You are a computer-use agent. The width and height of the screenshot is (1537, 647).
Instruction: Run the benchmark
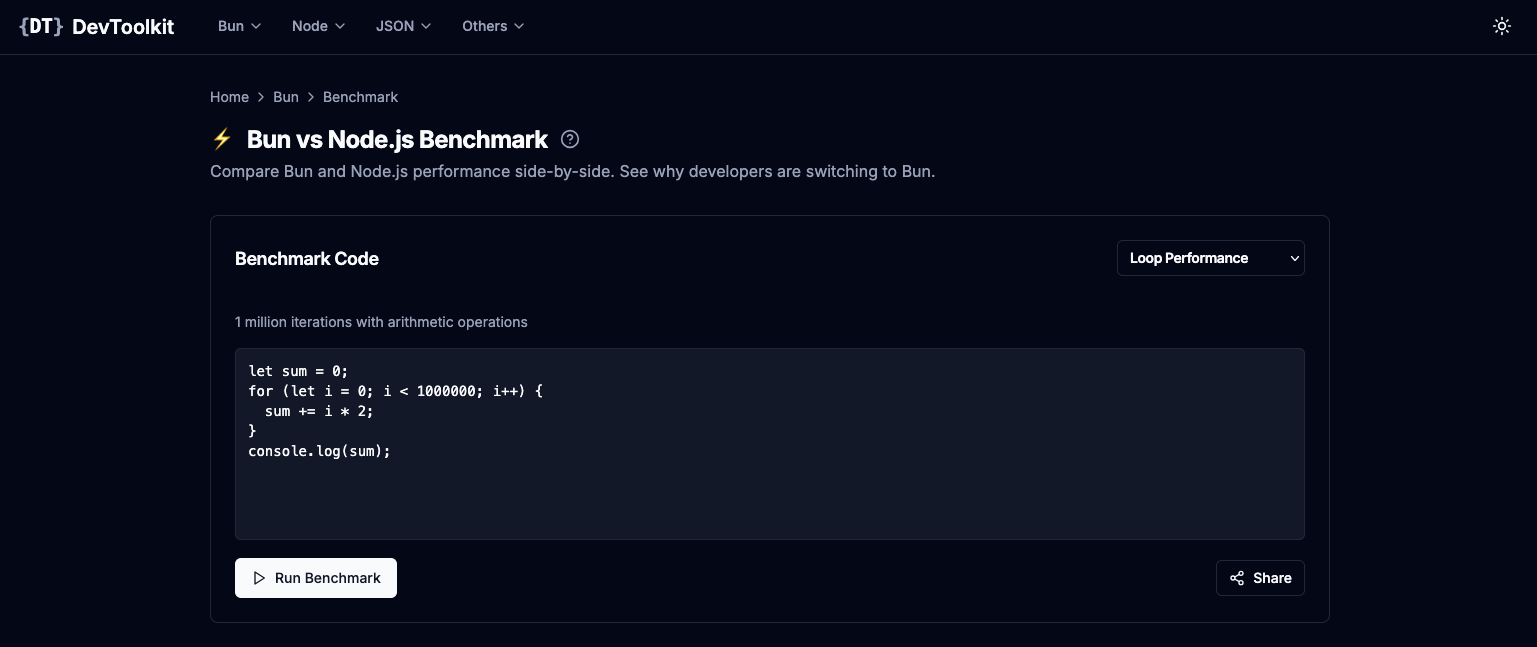pyautogui.click(x=316, y=578)
